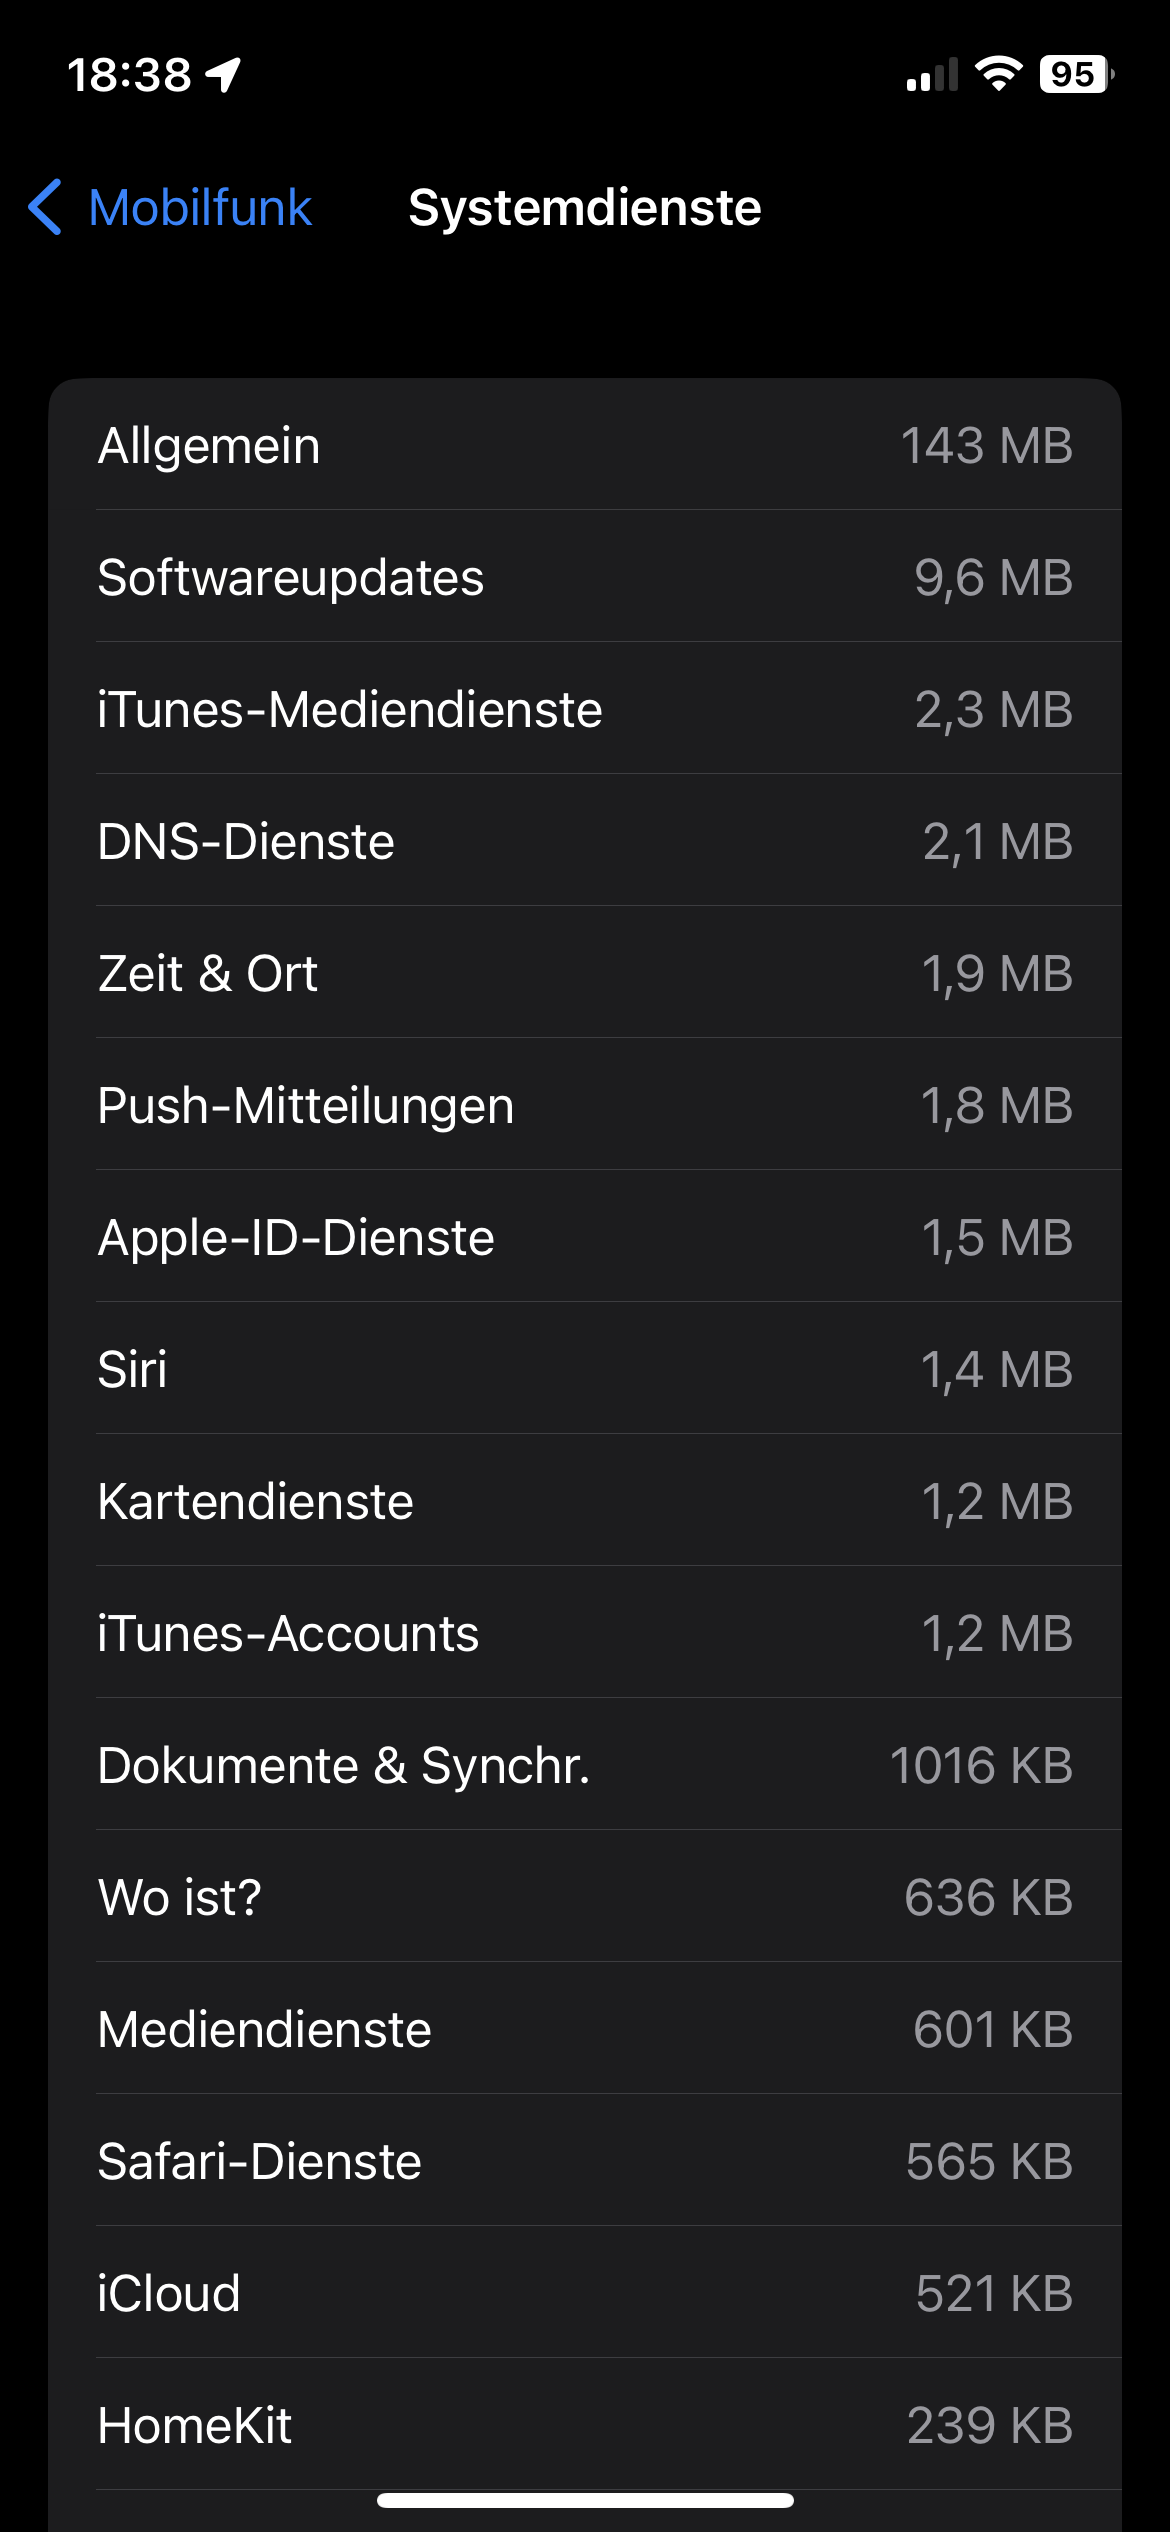This screenshot has width=1170, height=2532.
Task: Tap the iTunes-Mediendienste row
Action: coord(585,709)
